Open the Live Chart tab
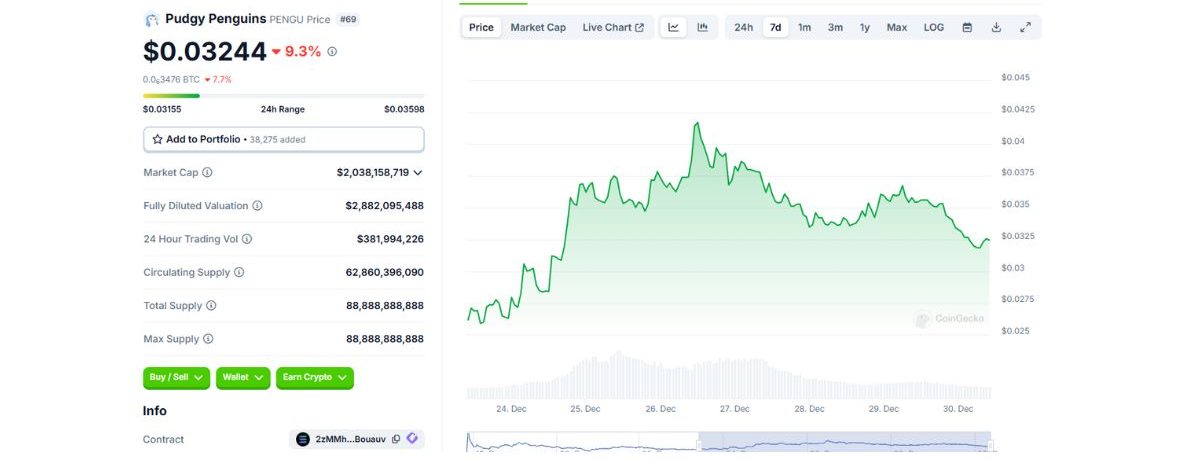The width and height of the screenshot is (1200, 460). pyautogui.click(x=613, y=27)
